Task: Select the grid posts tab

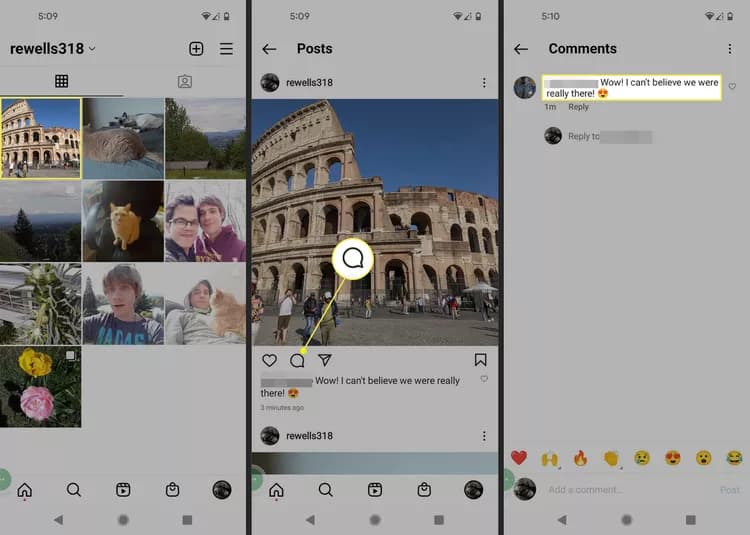Action: click(x=62, y=81)
